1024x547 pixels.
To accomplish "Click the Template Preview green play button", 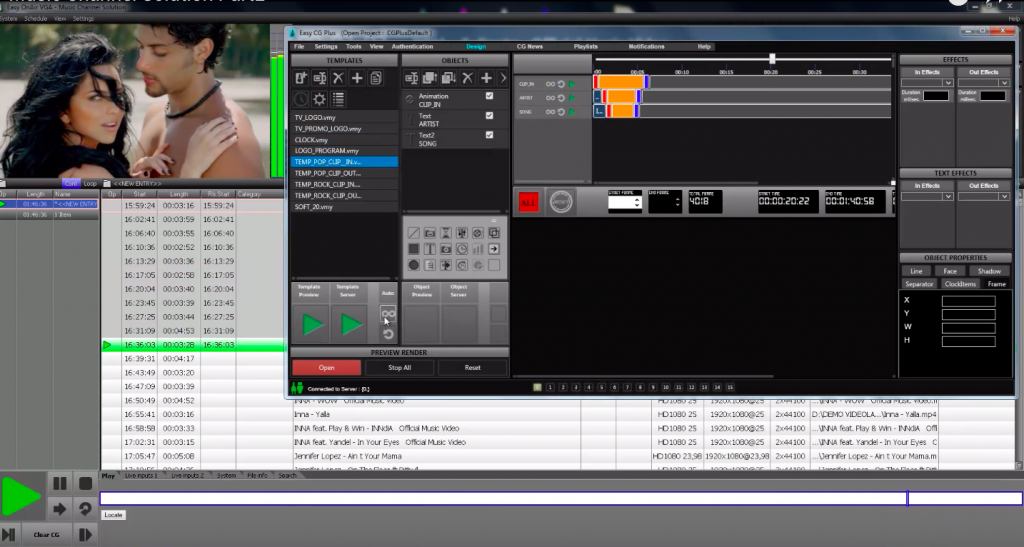I will [313, 324].
